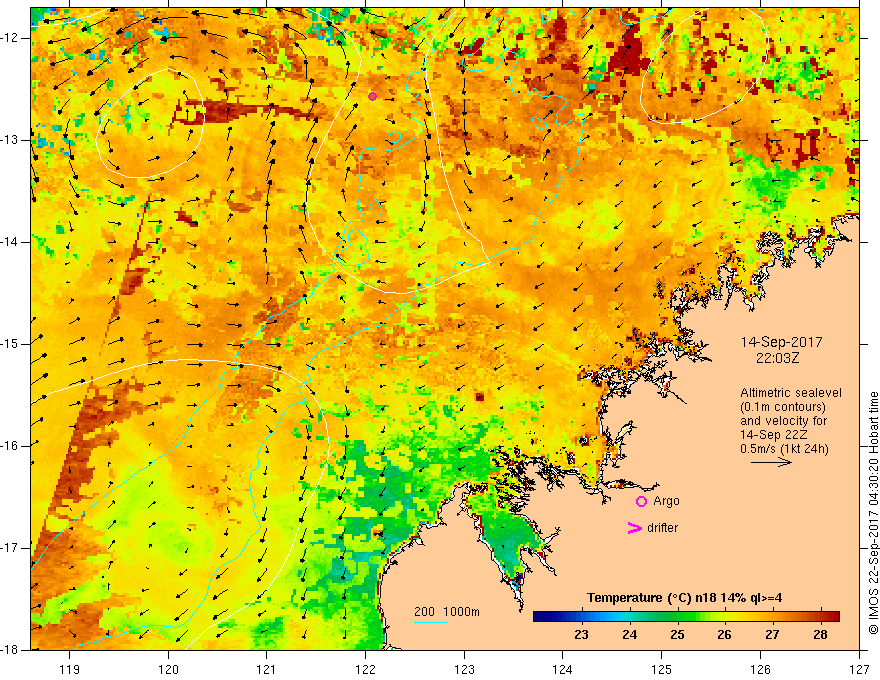Click the 'and velocity for' caption line
880x680 pixels.
783,421
